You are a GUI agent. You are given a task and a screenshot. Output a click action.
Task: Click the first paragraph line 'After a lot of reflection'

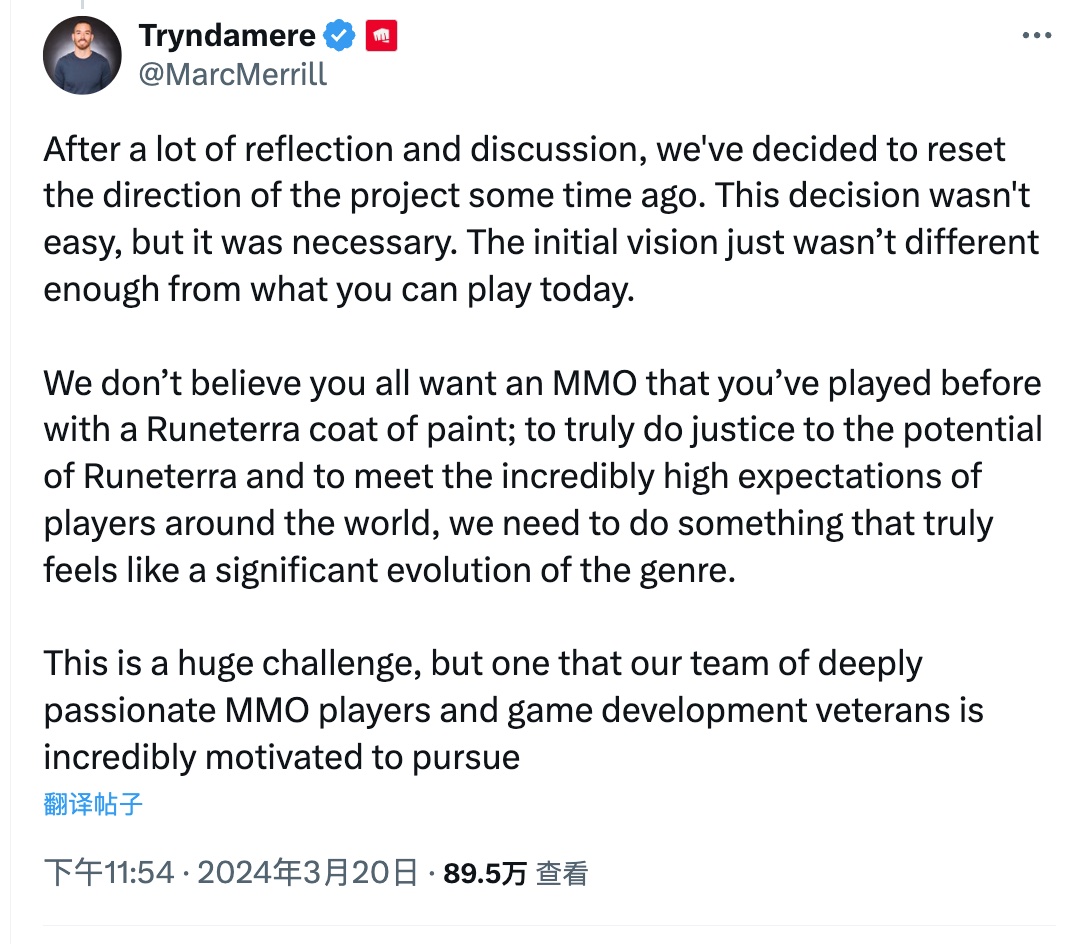[524, 150]
